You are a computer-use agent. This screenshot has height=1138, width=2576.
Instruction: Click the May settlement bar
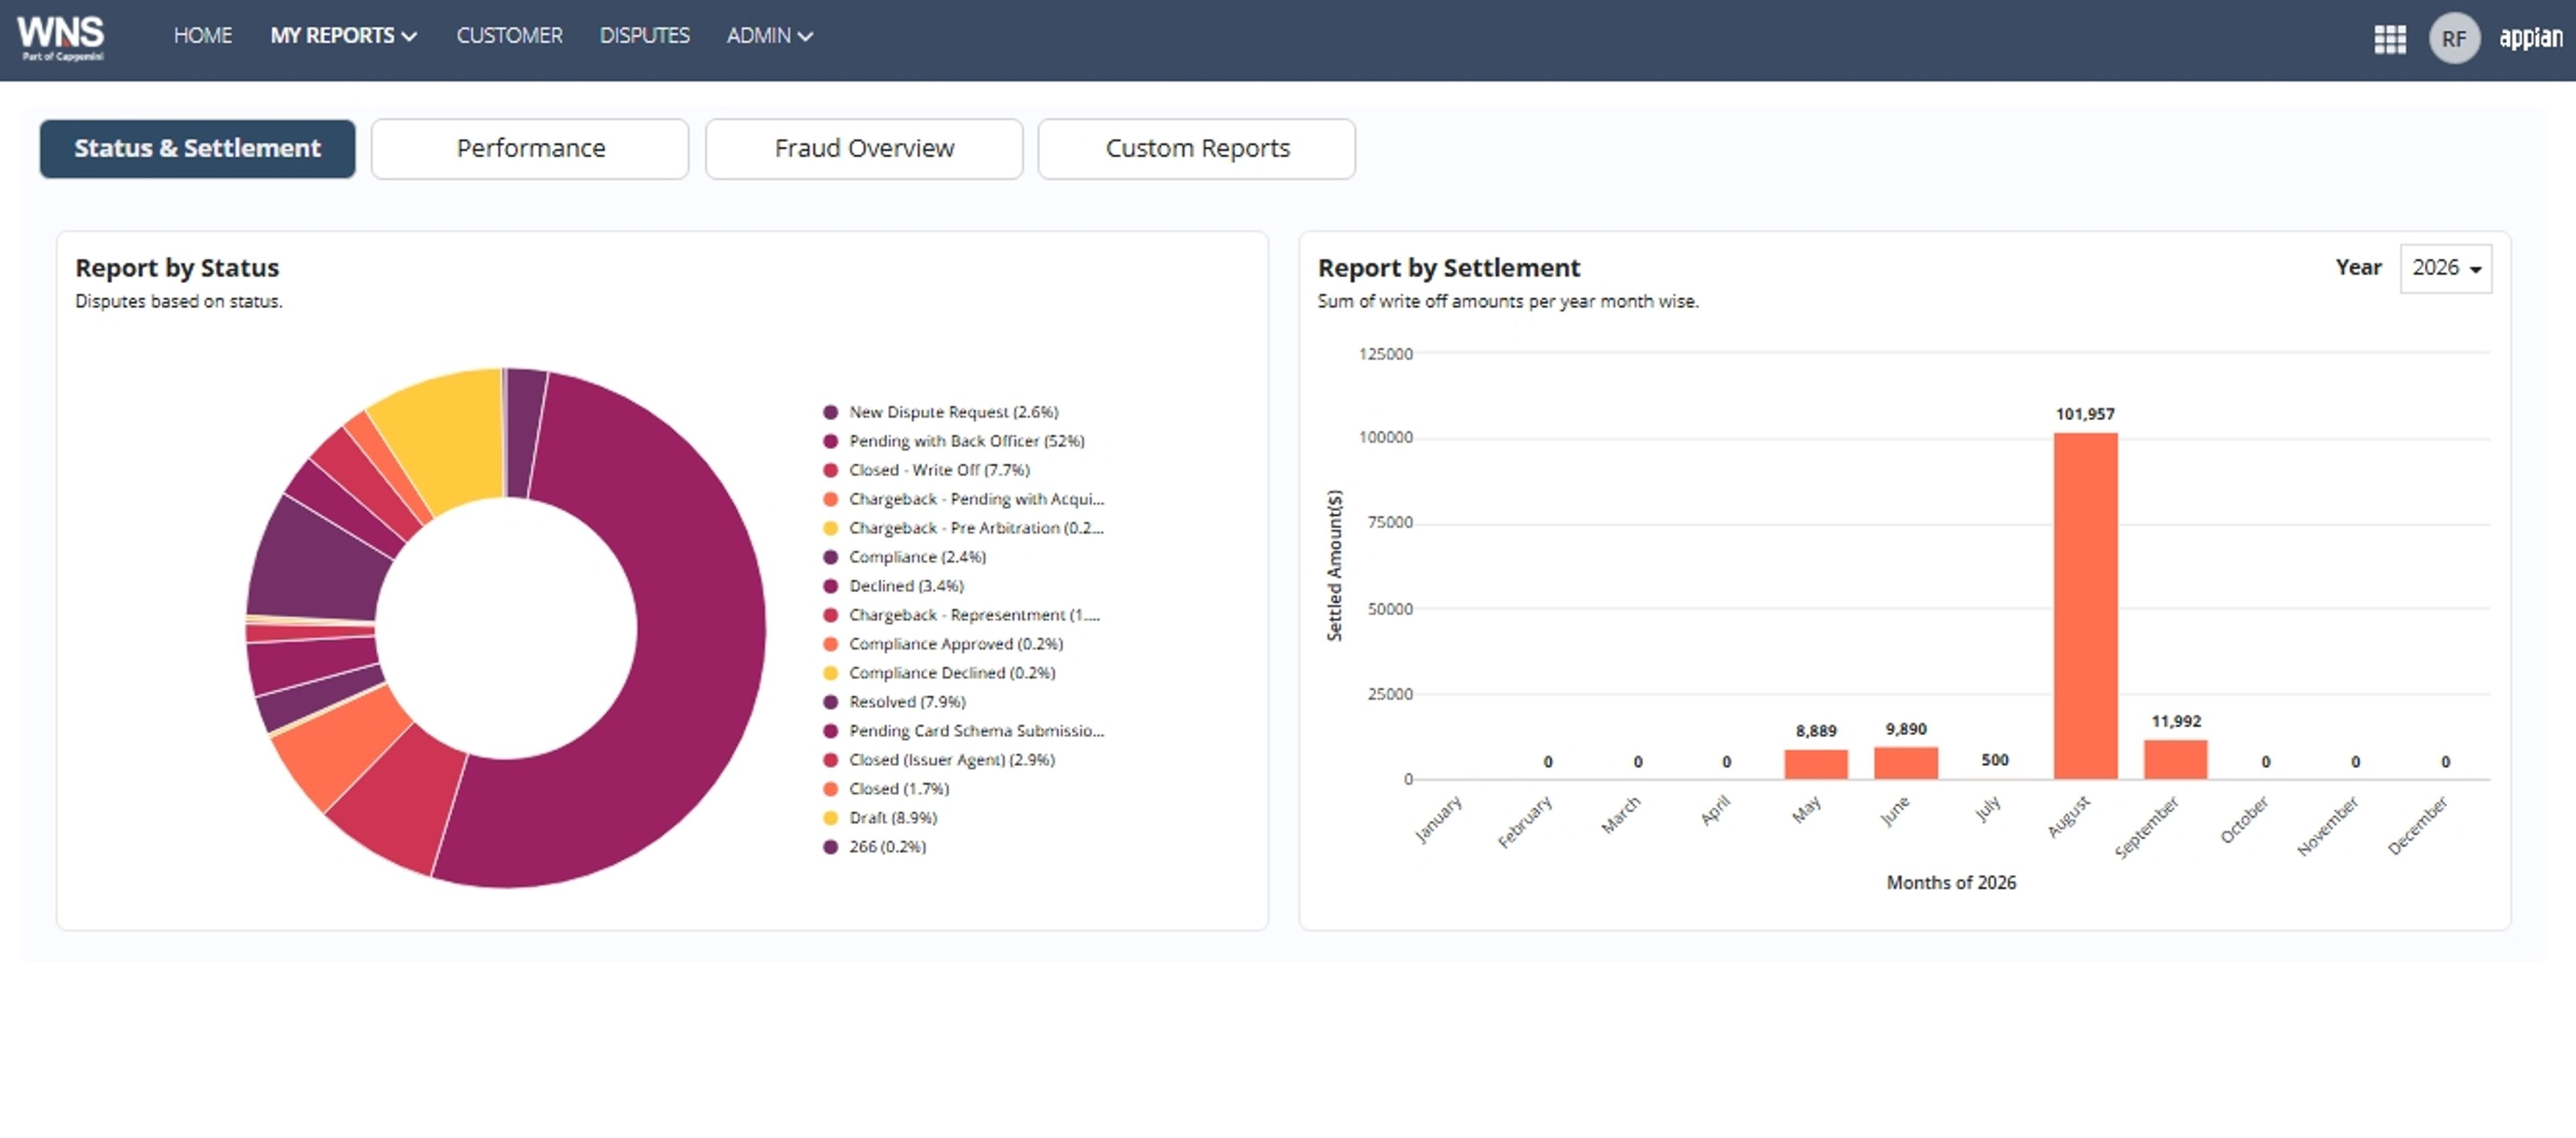click(1815, 764)
